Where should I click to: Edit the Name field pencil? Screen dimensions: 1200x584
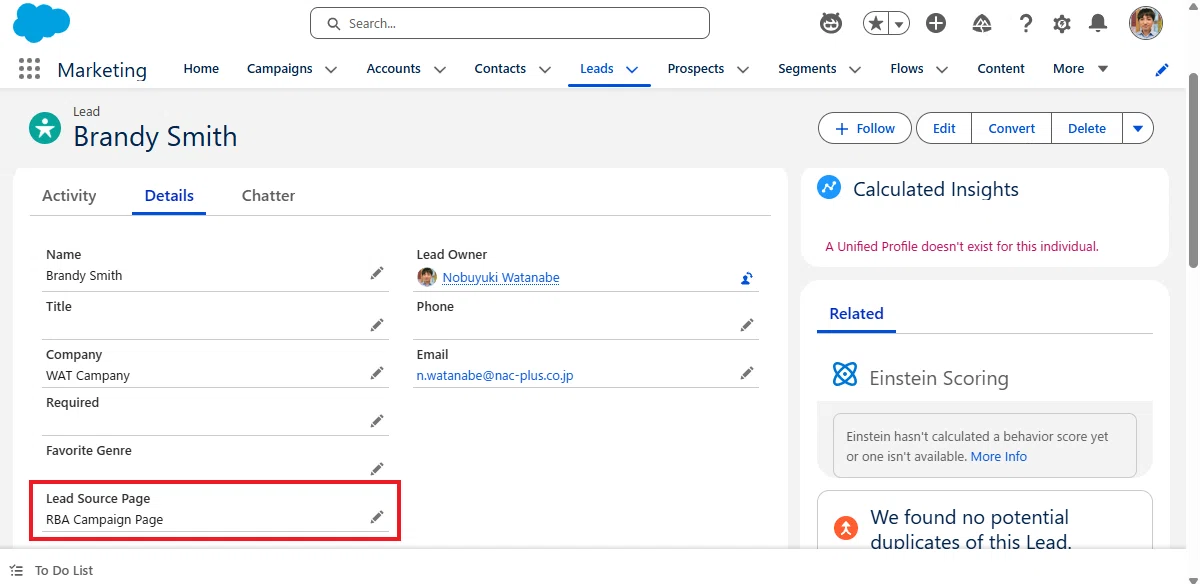[377, 272]
